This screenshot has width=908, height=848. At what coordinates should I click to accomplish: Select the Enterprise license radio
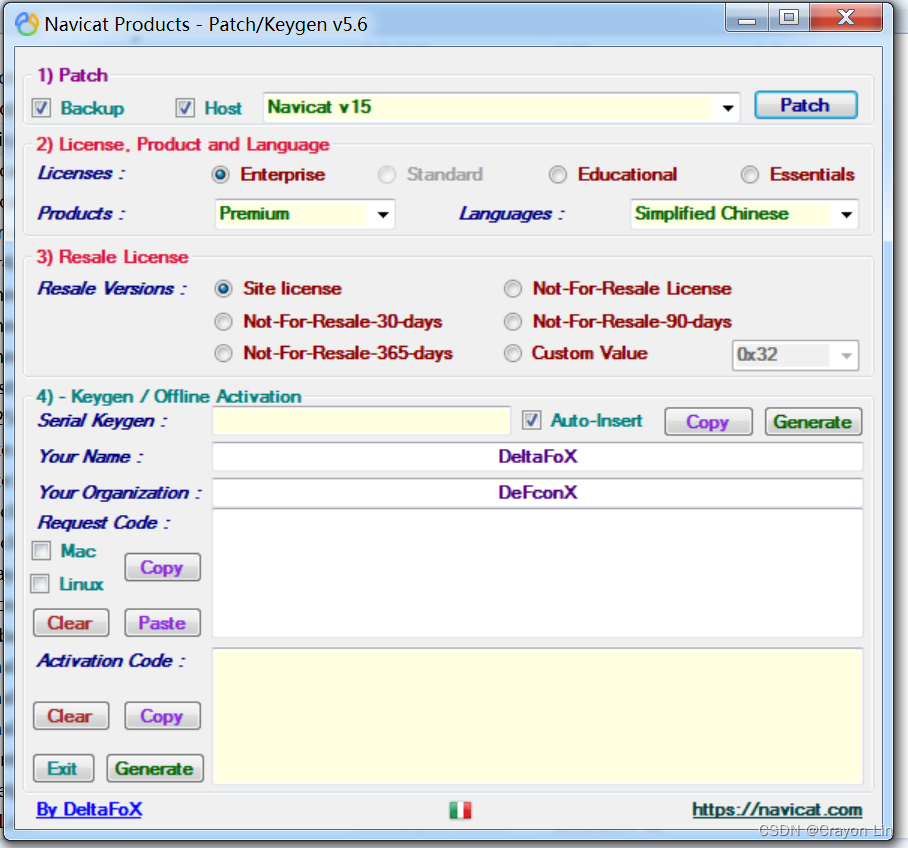[221, 174]
